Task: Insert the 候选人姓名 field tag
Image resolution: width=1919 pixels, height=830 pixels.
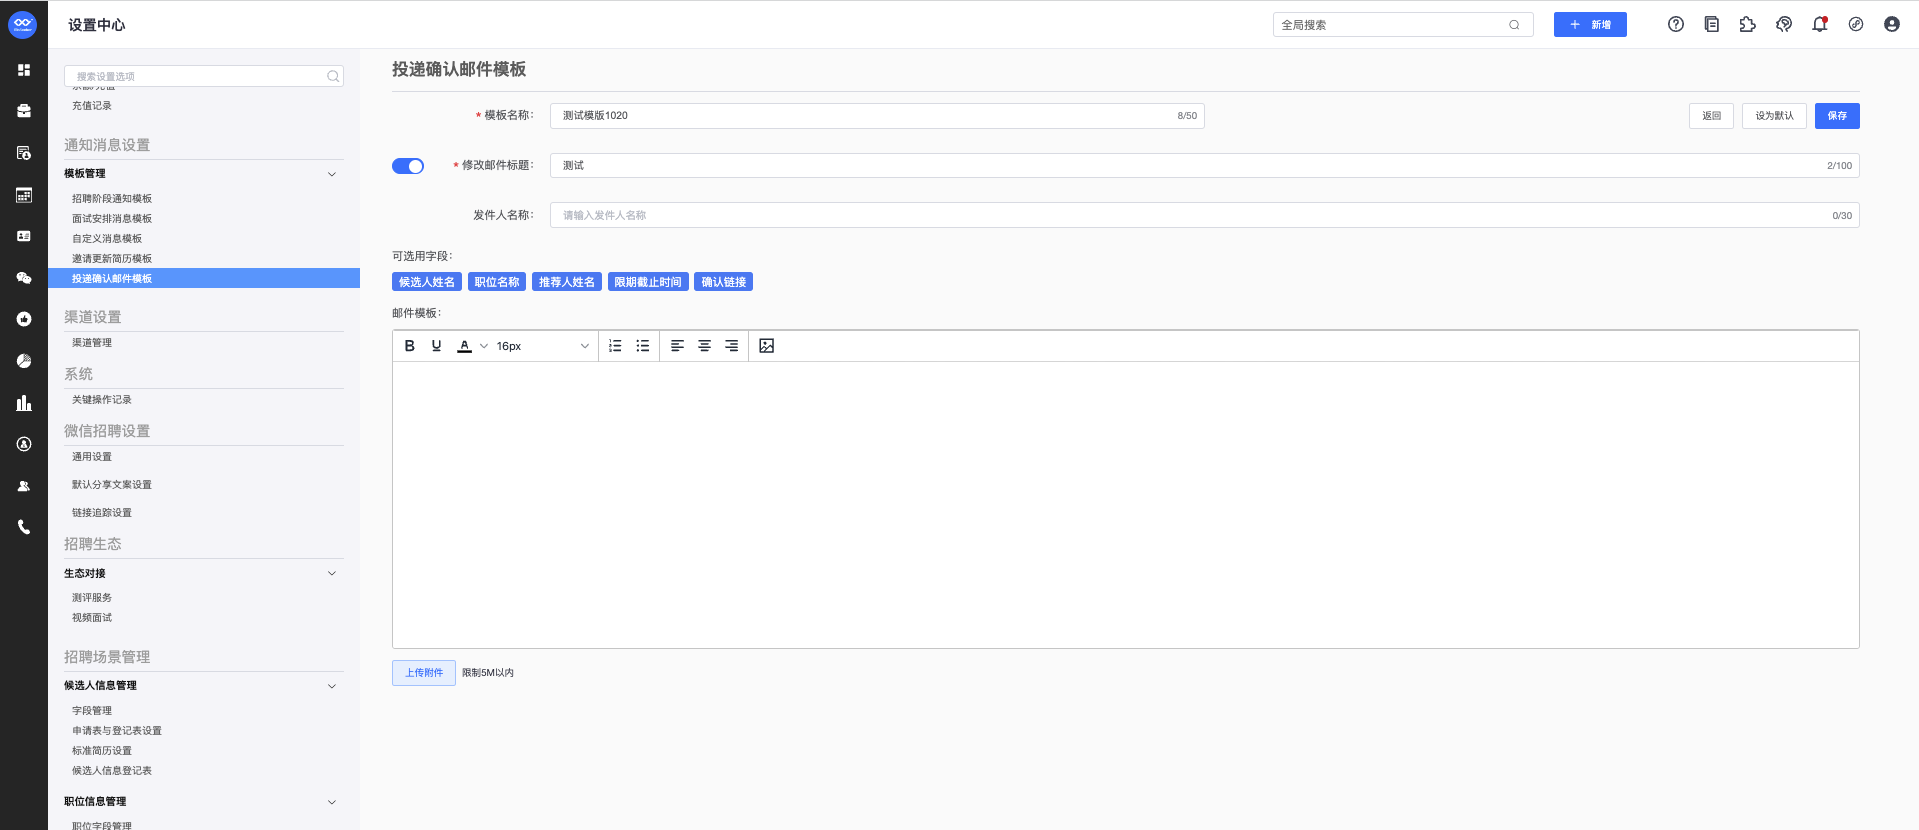Action: click(427, 282)
